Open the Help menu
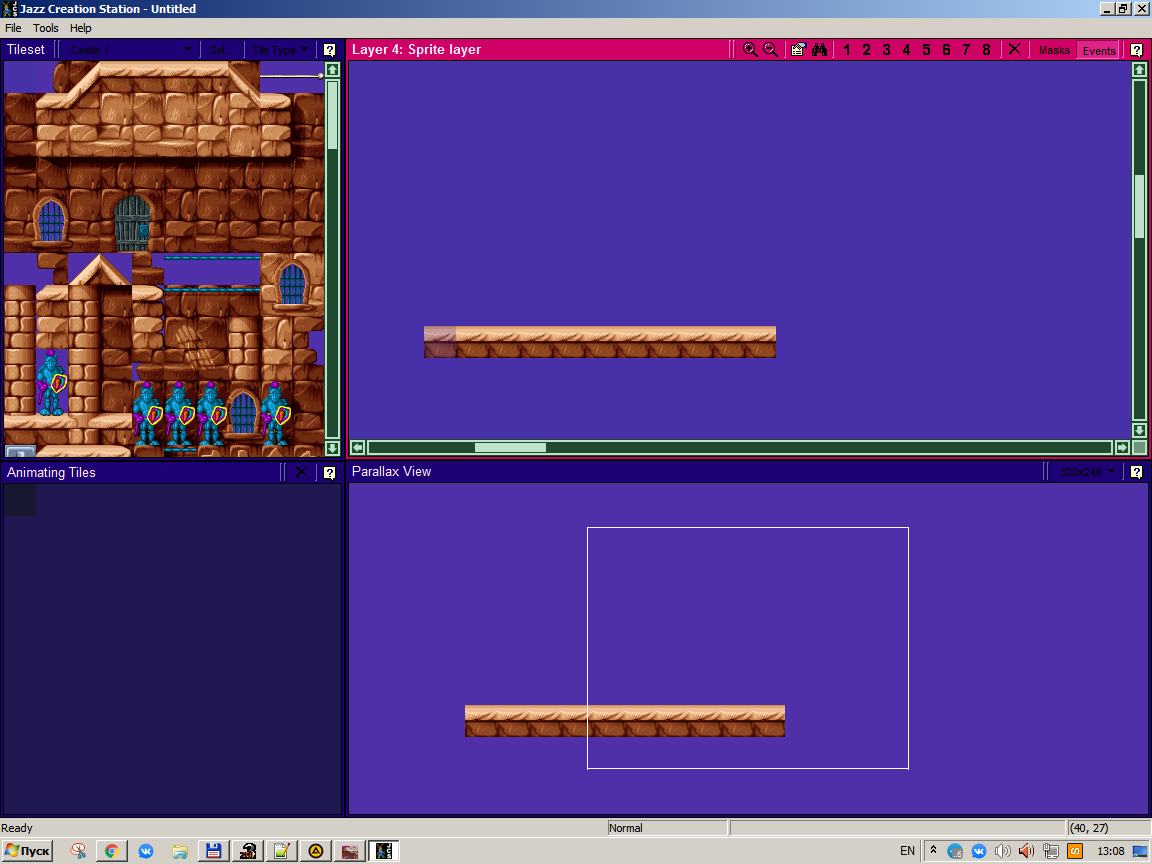This screenshot has width=1152, height=864. [81, 28]
